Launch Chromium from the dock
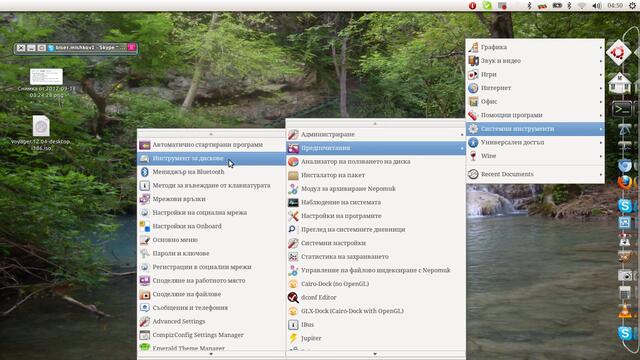Screen dimensions: 640x360 point(624,166)
